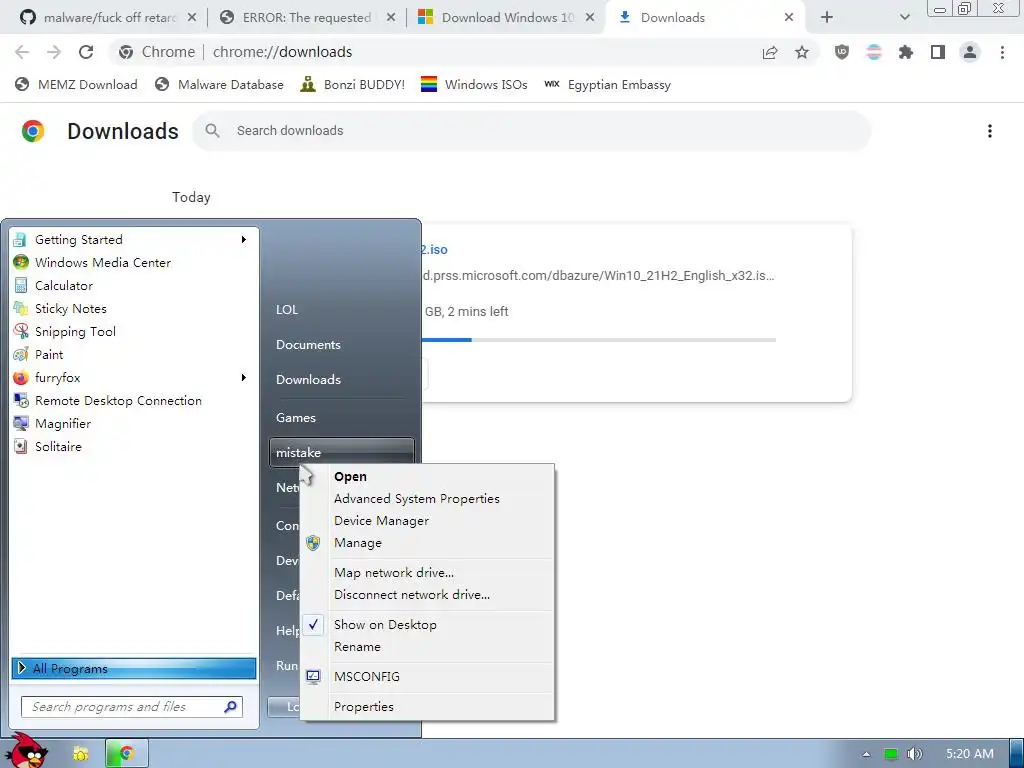Open the MEMZ Download bookmark
1024x768 pixels.
[76, 85]
